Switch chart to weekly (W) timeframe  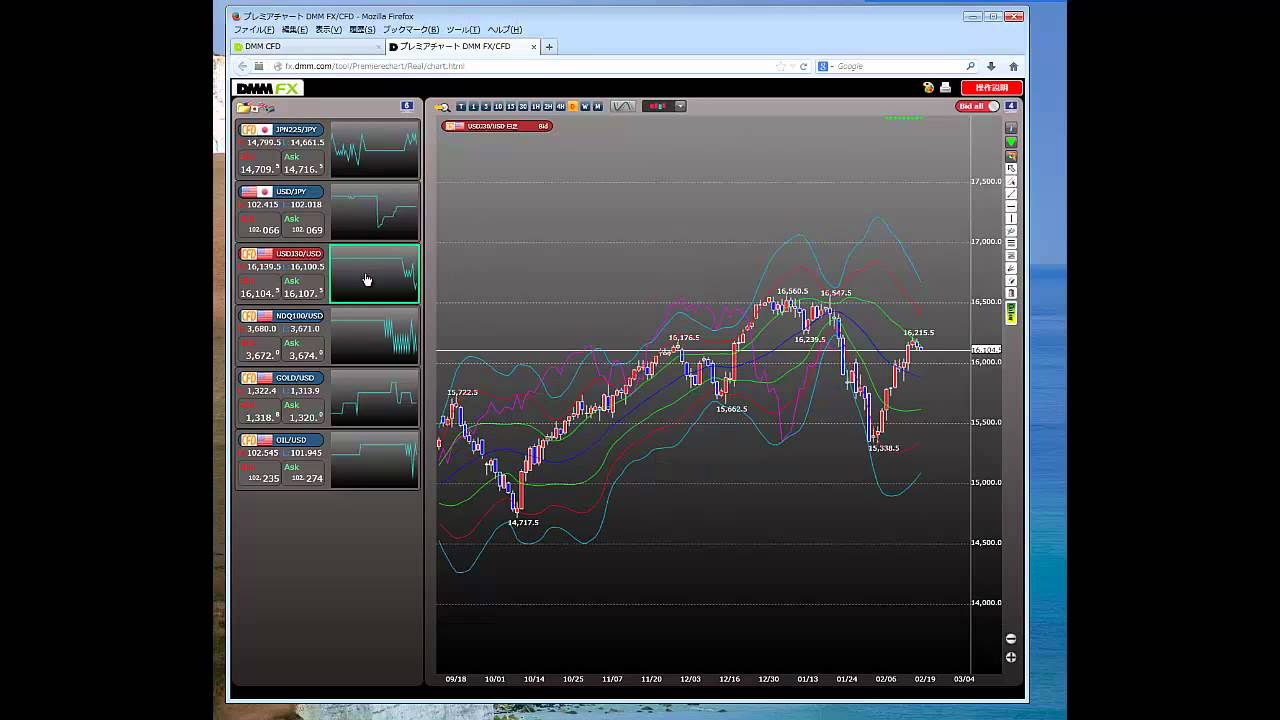(585, 107)
